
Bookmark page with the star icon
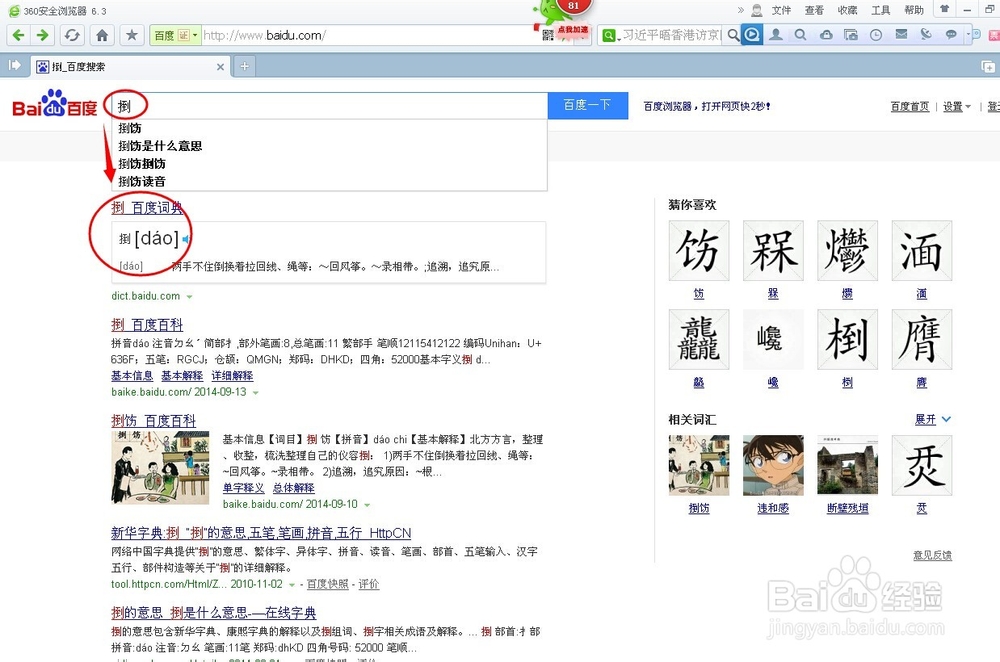pyautogui.click(x=132, y=35)
